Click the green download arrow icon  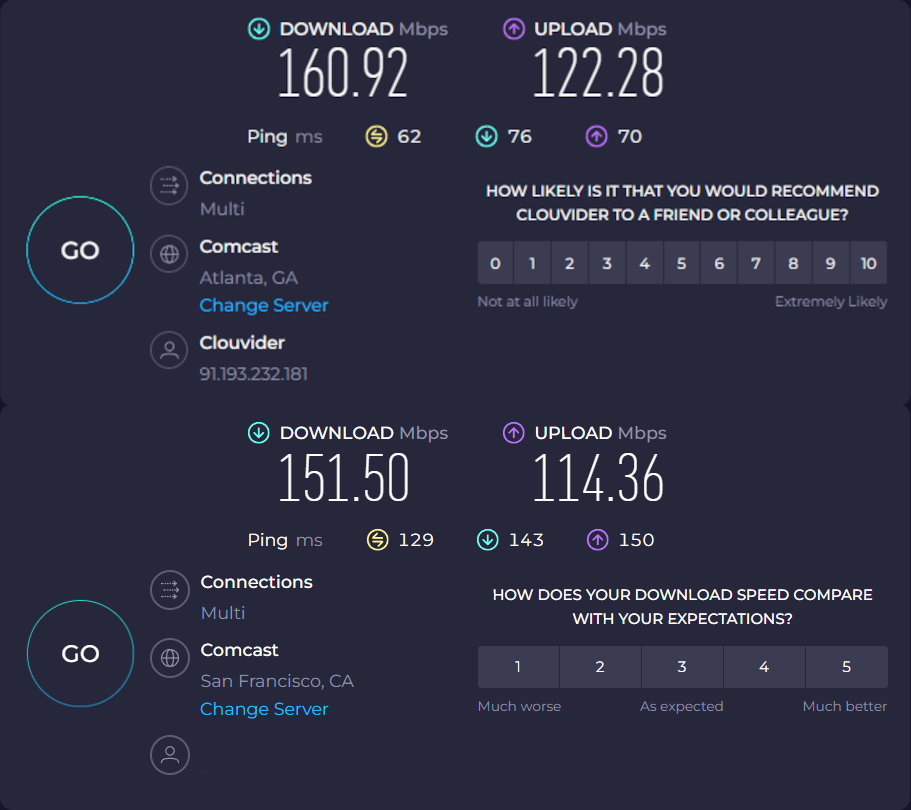[x=259, y=29]
